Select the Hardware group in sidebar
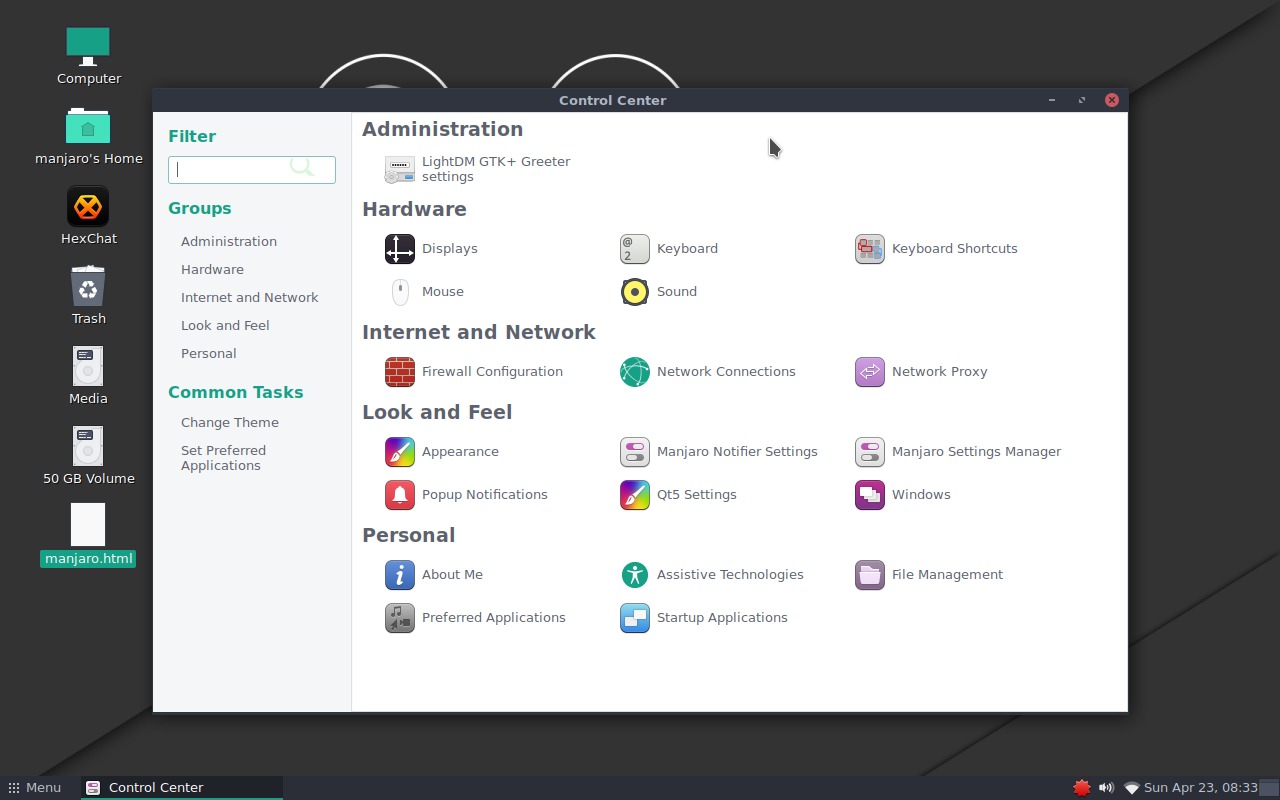This screenshot has width=1280, height=800. point(212,269)
